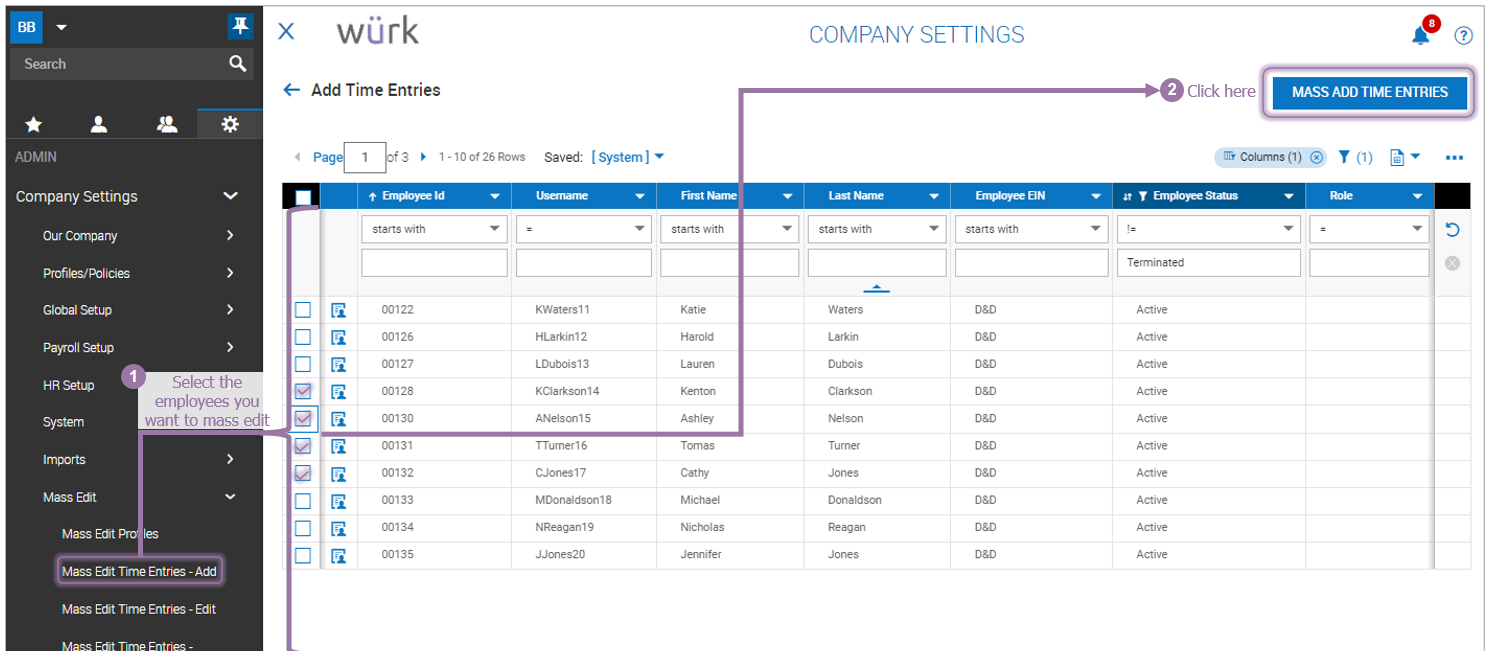
Task: Toggle the select-all header checkbox
Action: (x=303, y=197)
